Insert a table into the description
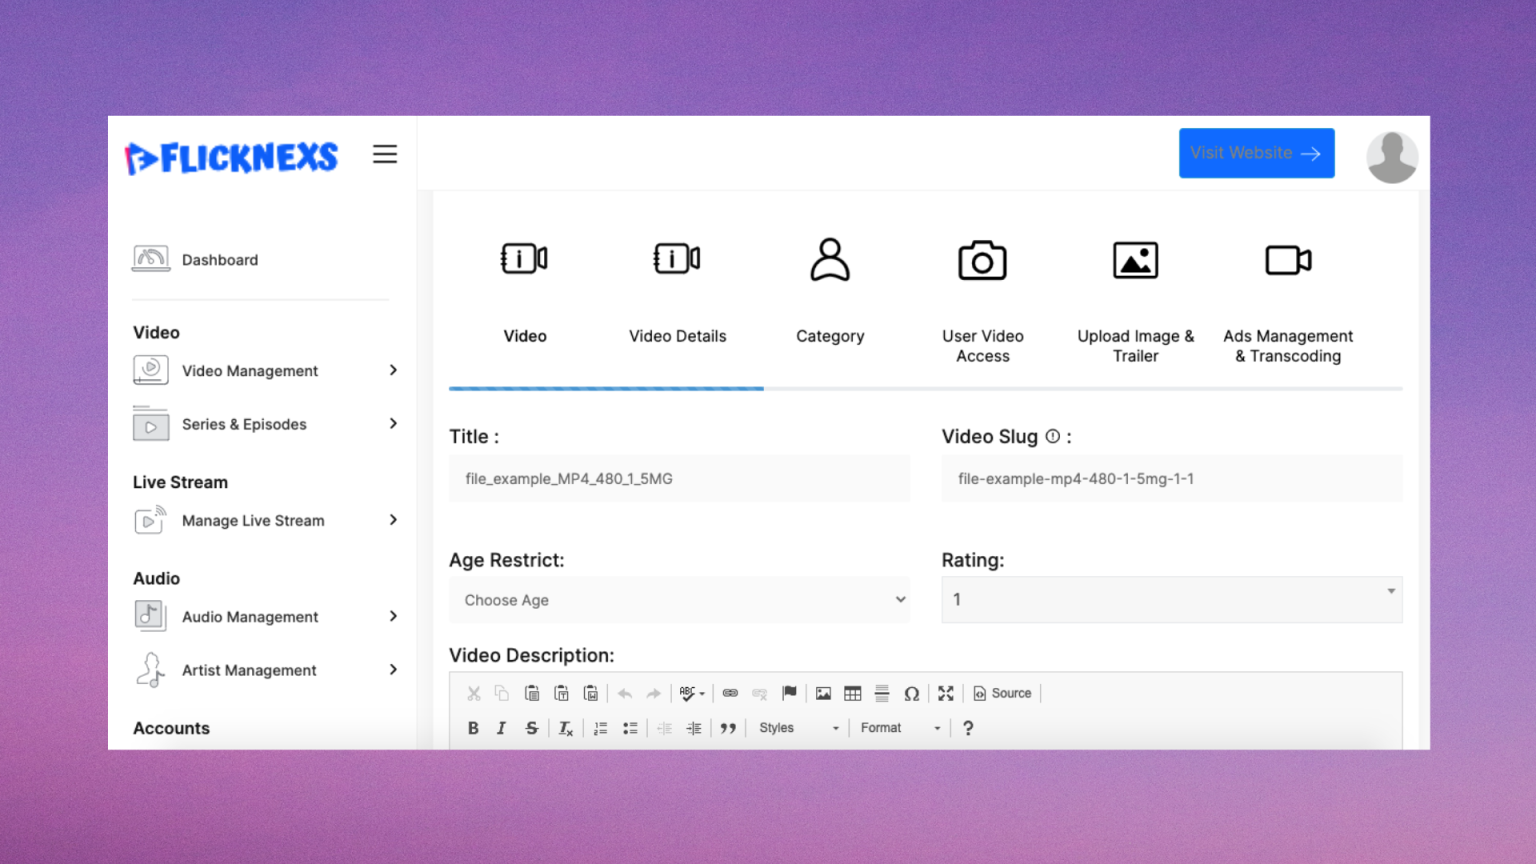This screenshot has height=864, width=1536. click(852, 693)
